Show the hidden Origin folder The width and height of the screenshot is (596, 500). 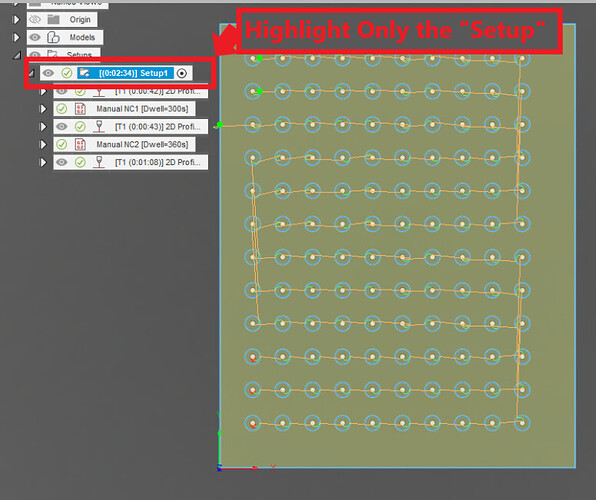click(35, 19)
